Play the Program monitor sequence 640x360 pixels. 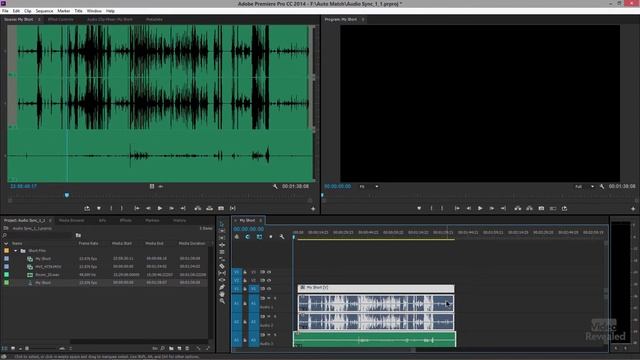click(480, 208)
